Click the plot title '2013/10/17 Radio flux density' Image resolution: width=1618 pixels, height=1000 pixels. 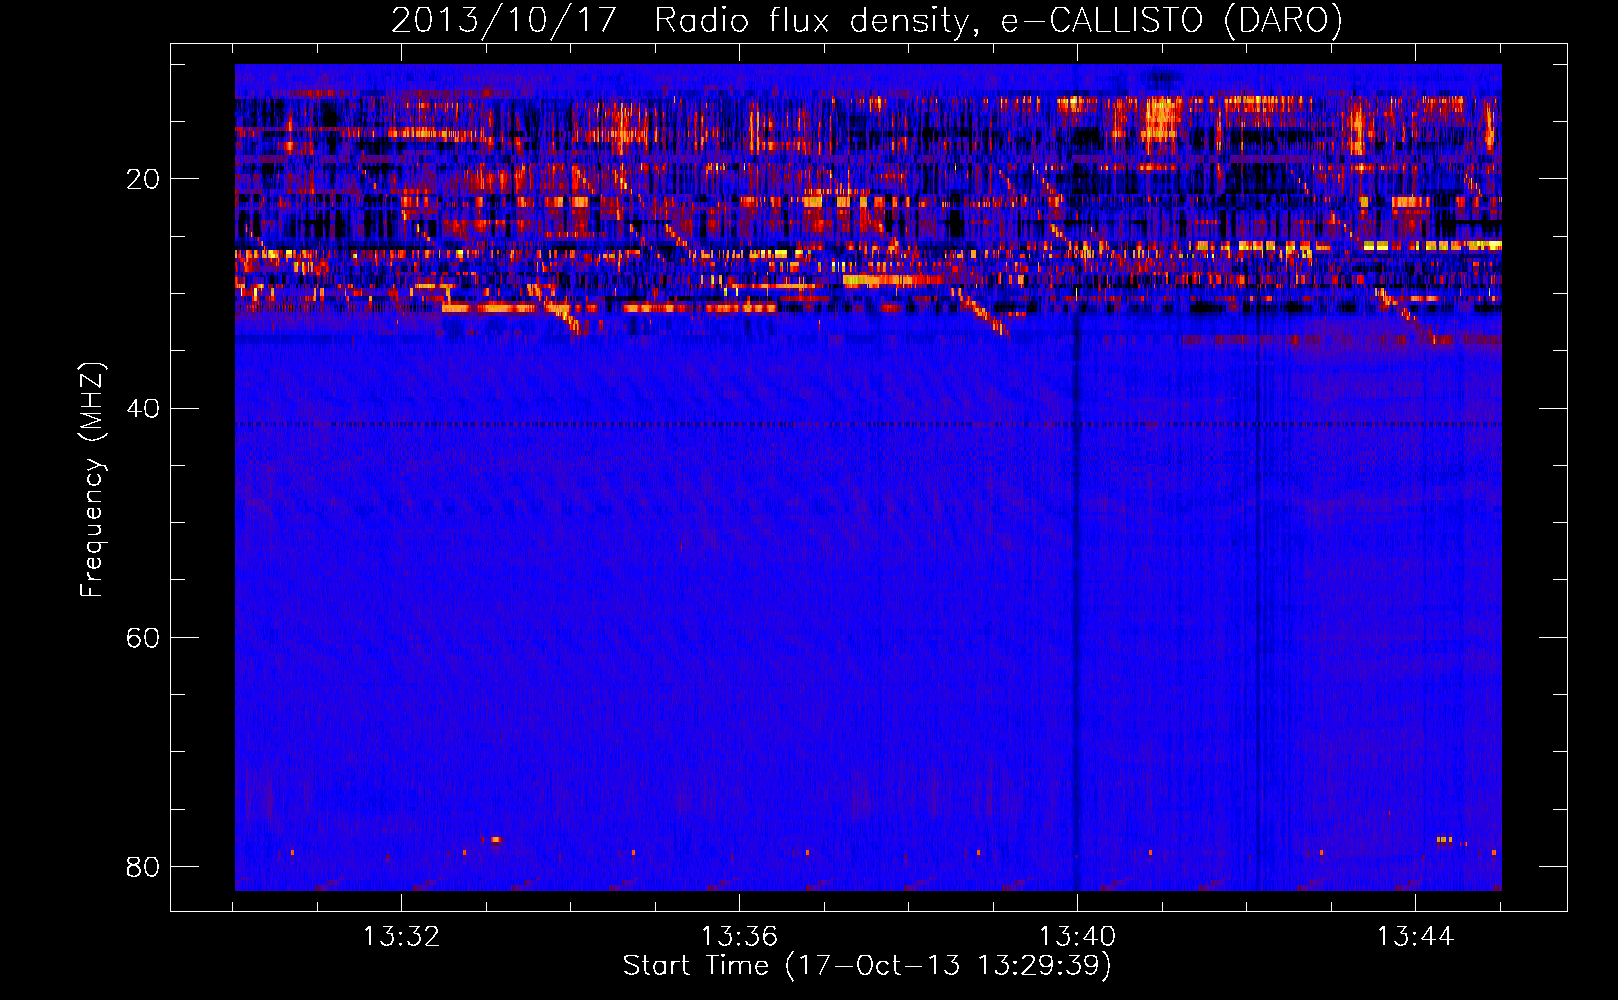point(866,21)
